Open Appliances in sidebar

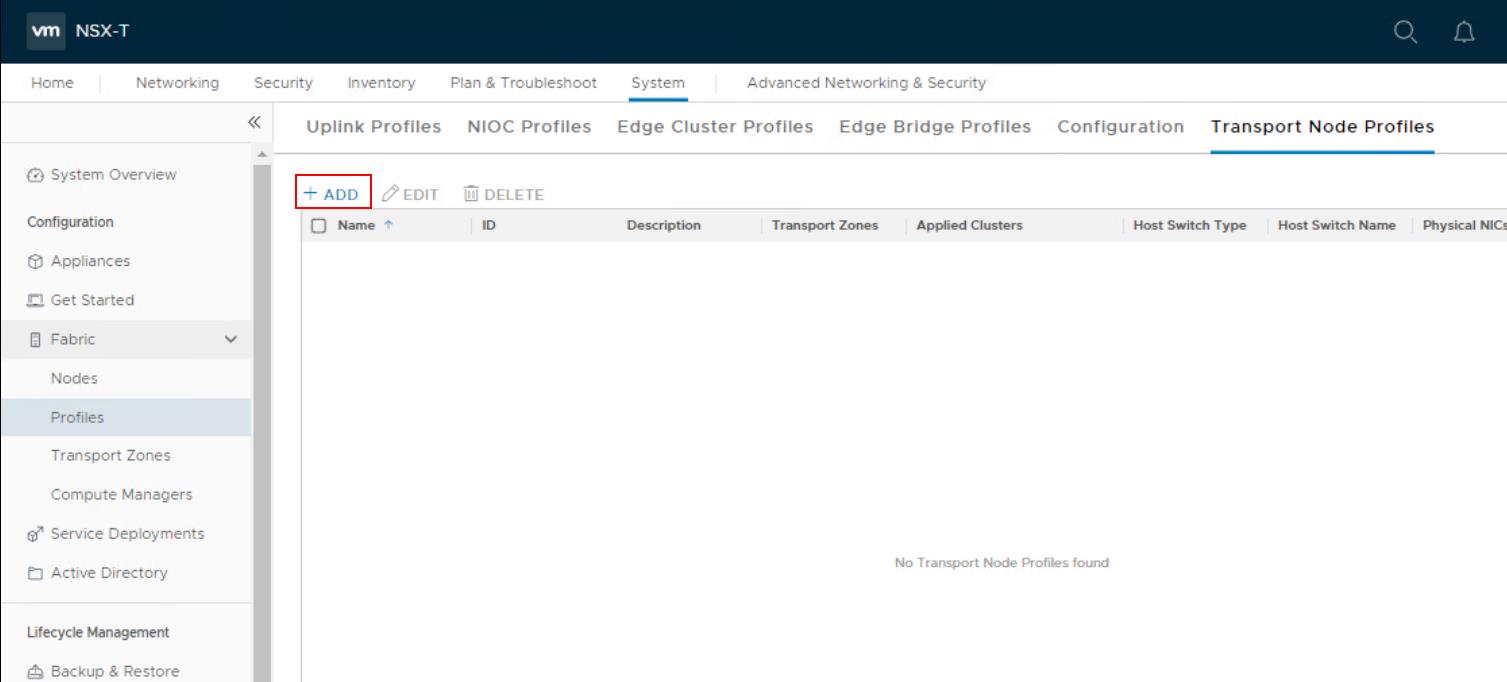coord(90,261)
